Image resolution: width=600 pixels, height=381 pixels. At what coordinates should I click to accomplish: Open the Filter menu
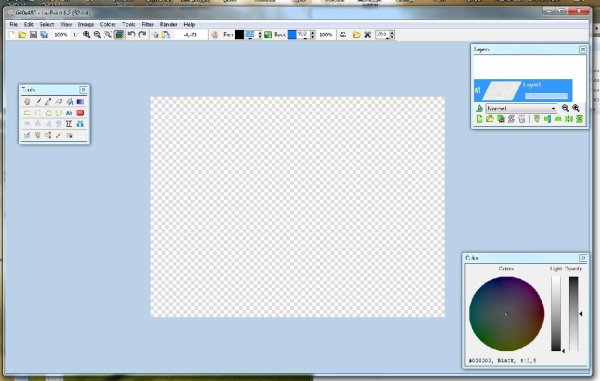click(x=148, y=24)
